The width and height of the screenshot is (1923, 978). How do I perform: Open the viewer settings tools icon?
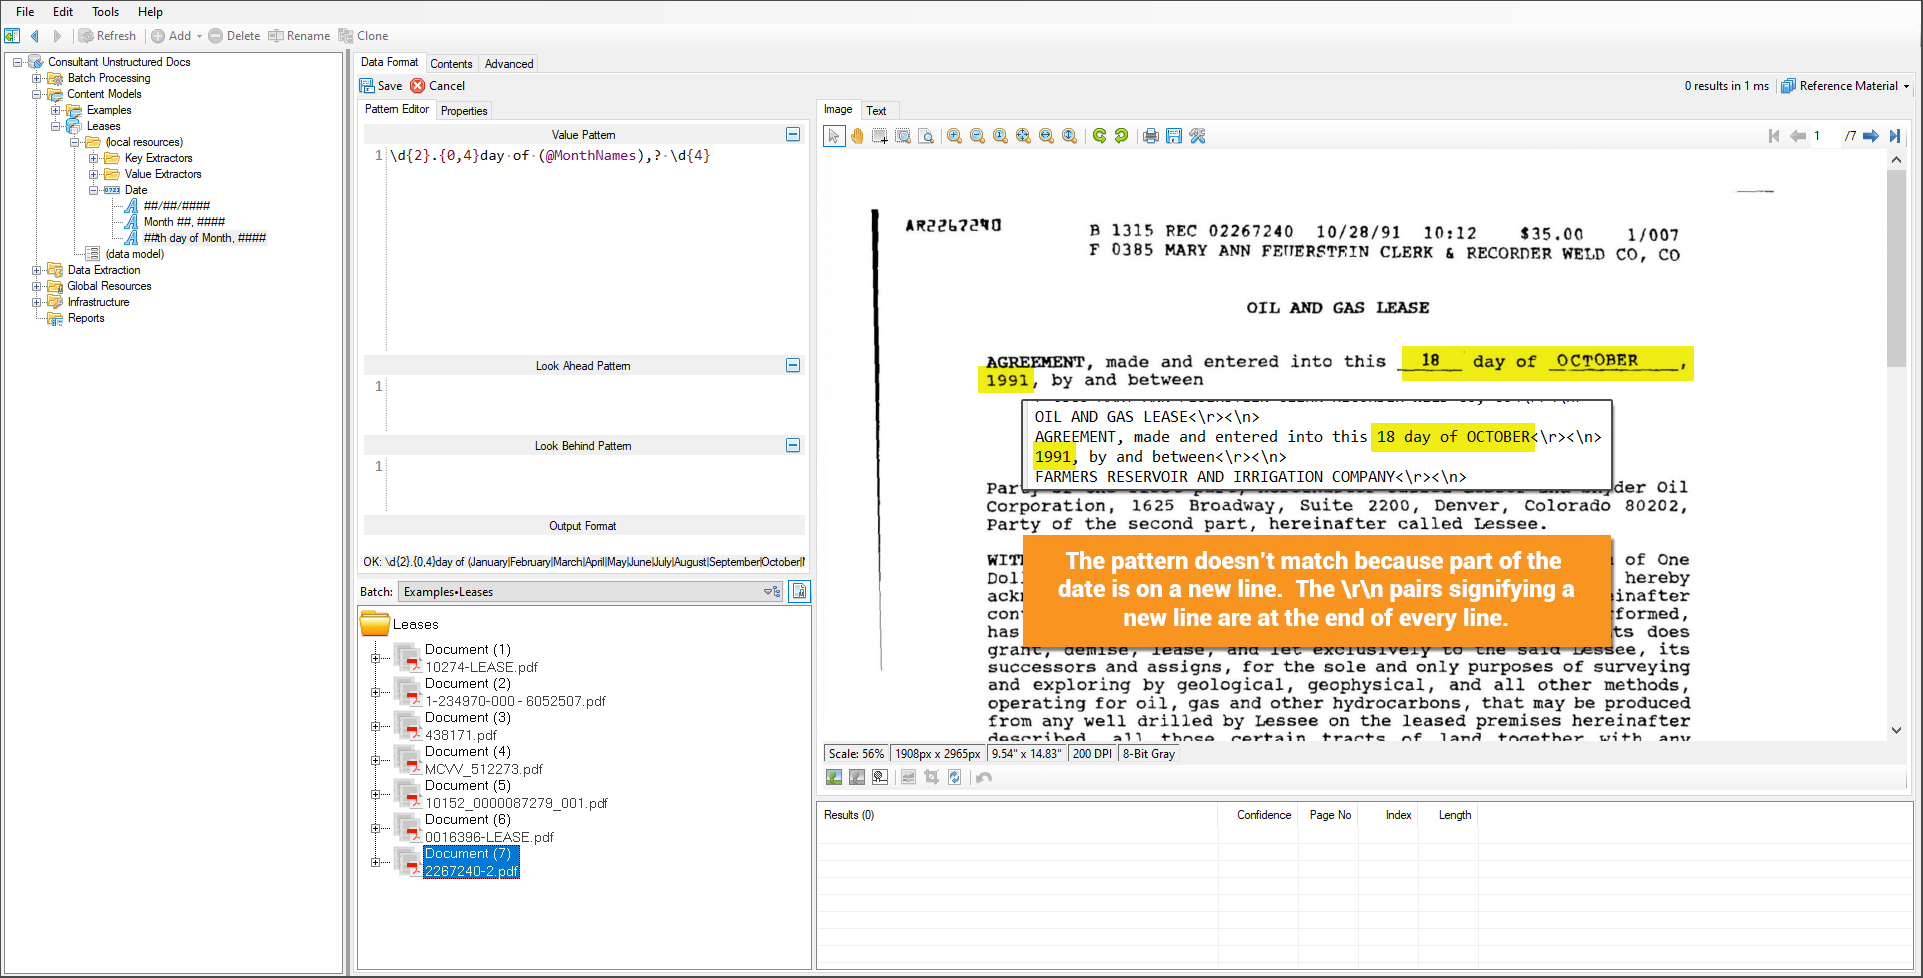[1197, 136]
